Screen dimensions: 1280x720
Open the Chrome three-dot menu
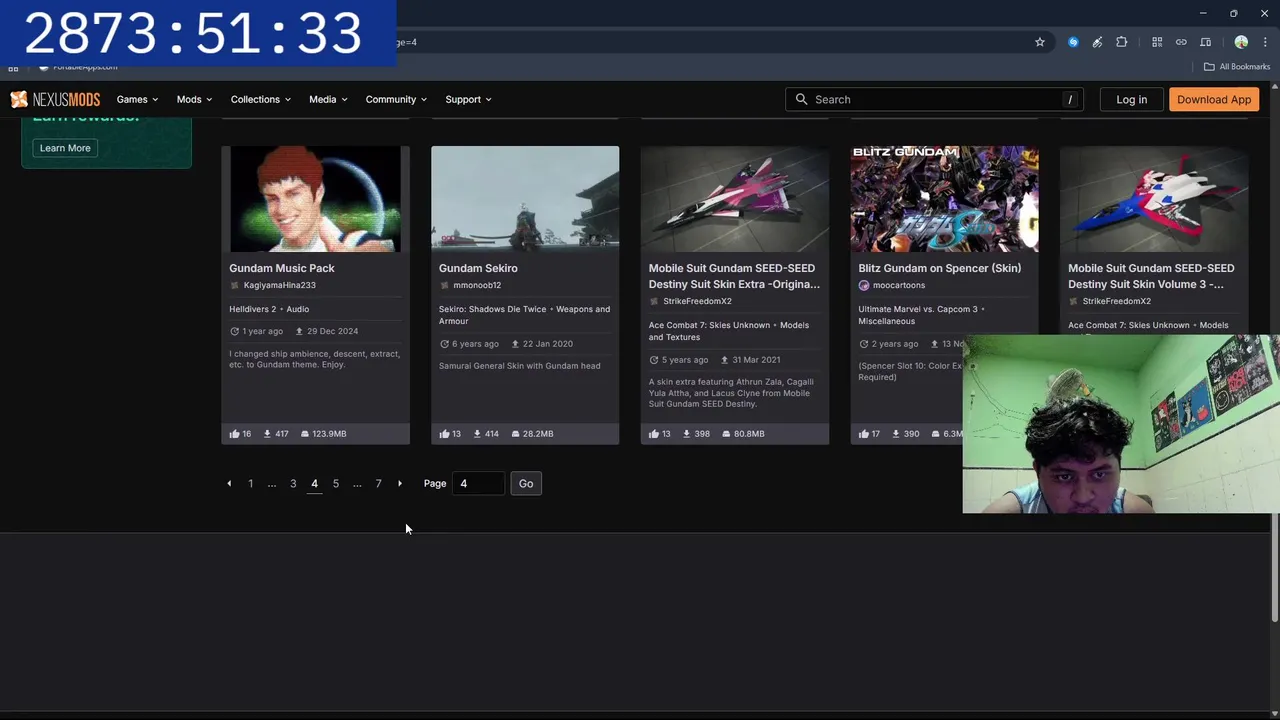[x=1265, y=42]
